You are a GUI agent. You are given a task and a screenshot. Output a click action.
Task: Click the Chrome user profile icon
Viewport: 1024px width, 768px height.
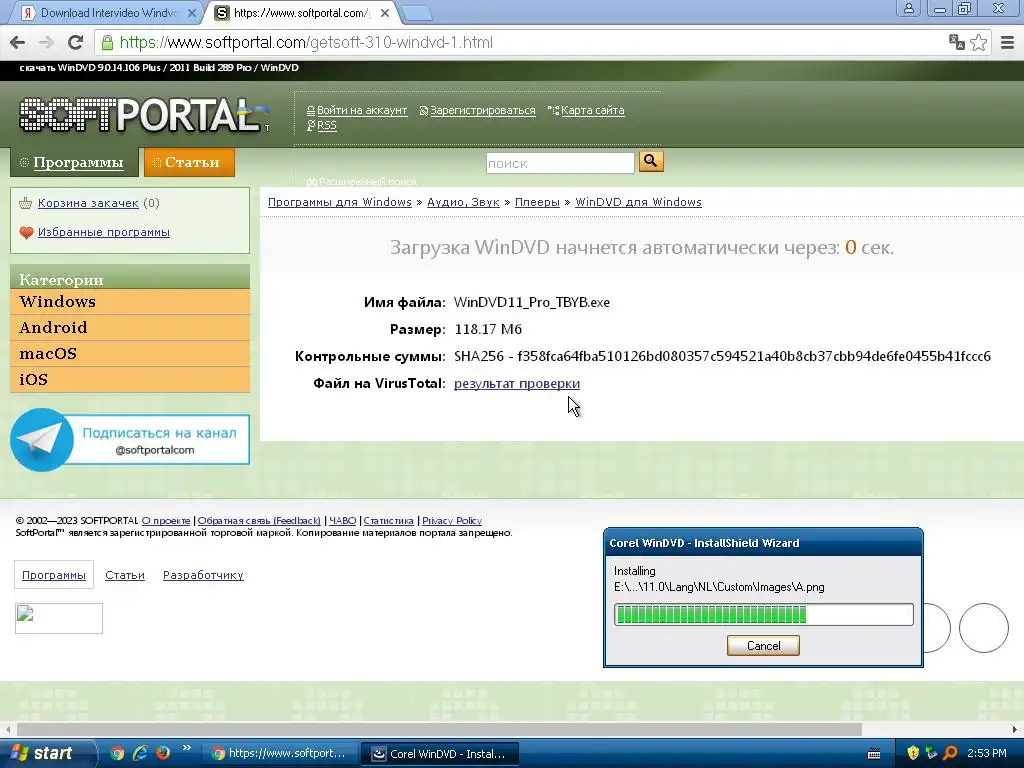[x=908, y=8]
